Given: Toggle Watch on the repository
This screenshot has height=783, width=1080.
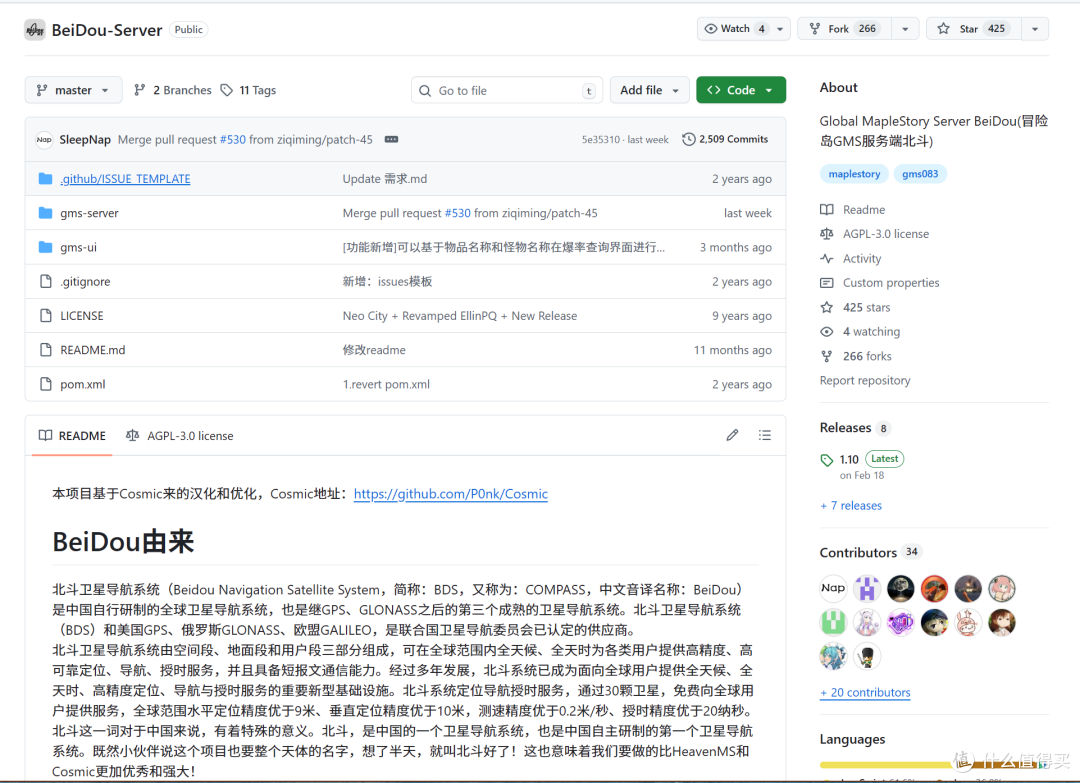Looking at the screenshot, I should (x=733, y=29).
